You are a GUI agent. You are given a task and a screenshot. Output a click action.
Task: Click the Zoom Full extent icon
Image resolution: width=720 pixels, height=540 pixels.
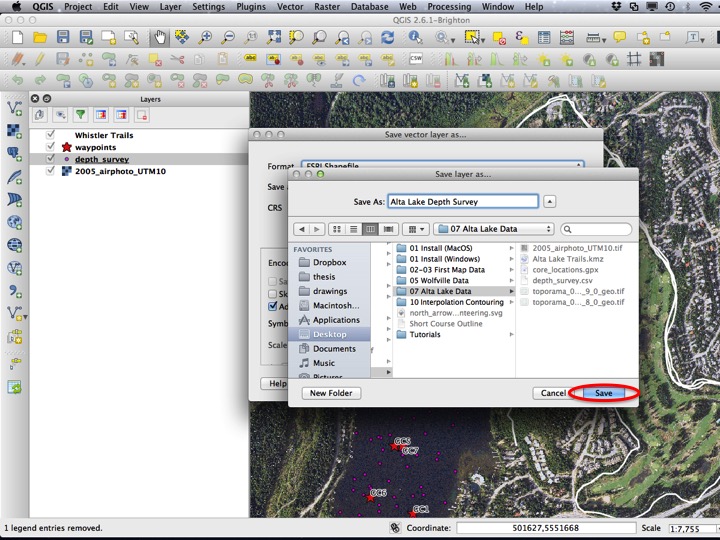click(x=274, y=37)
